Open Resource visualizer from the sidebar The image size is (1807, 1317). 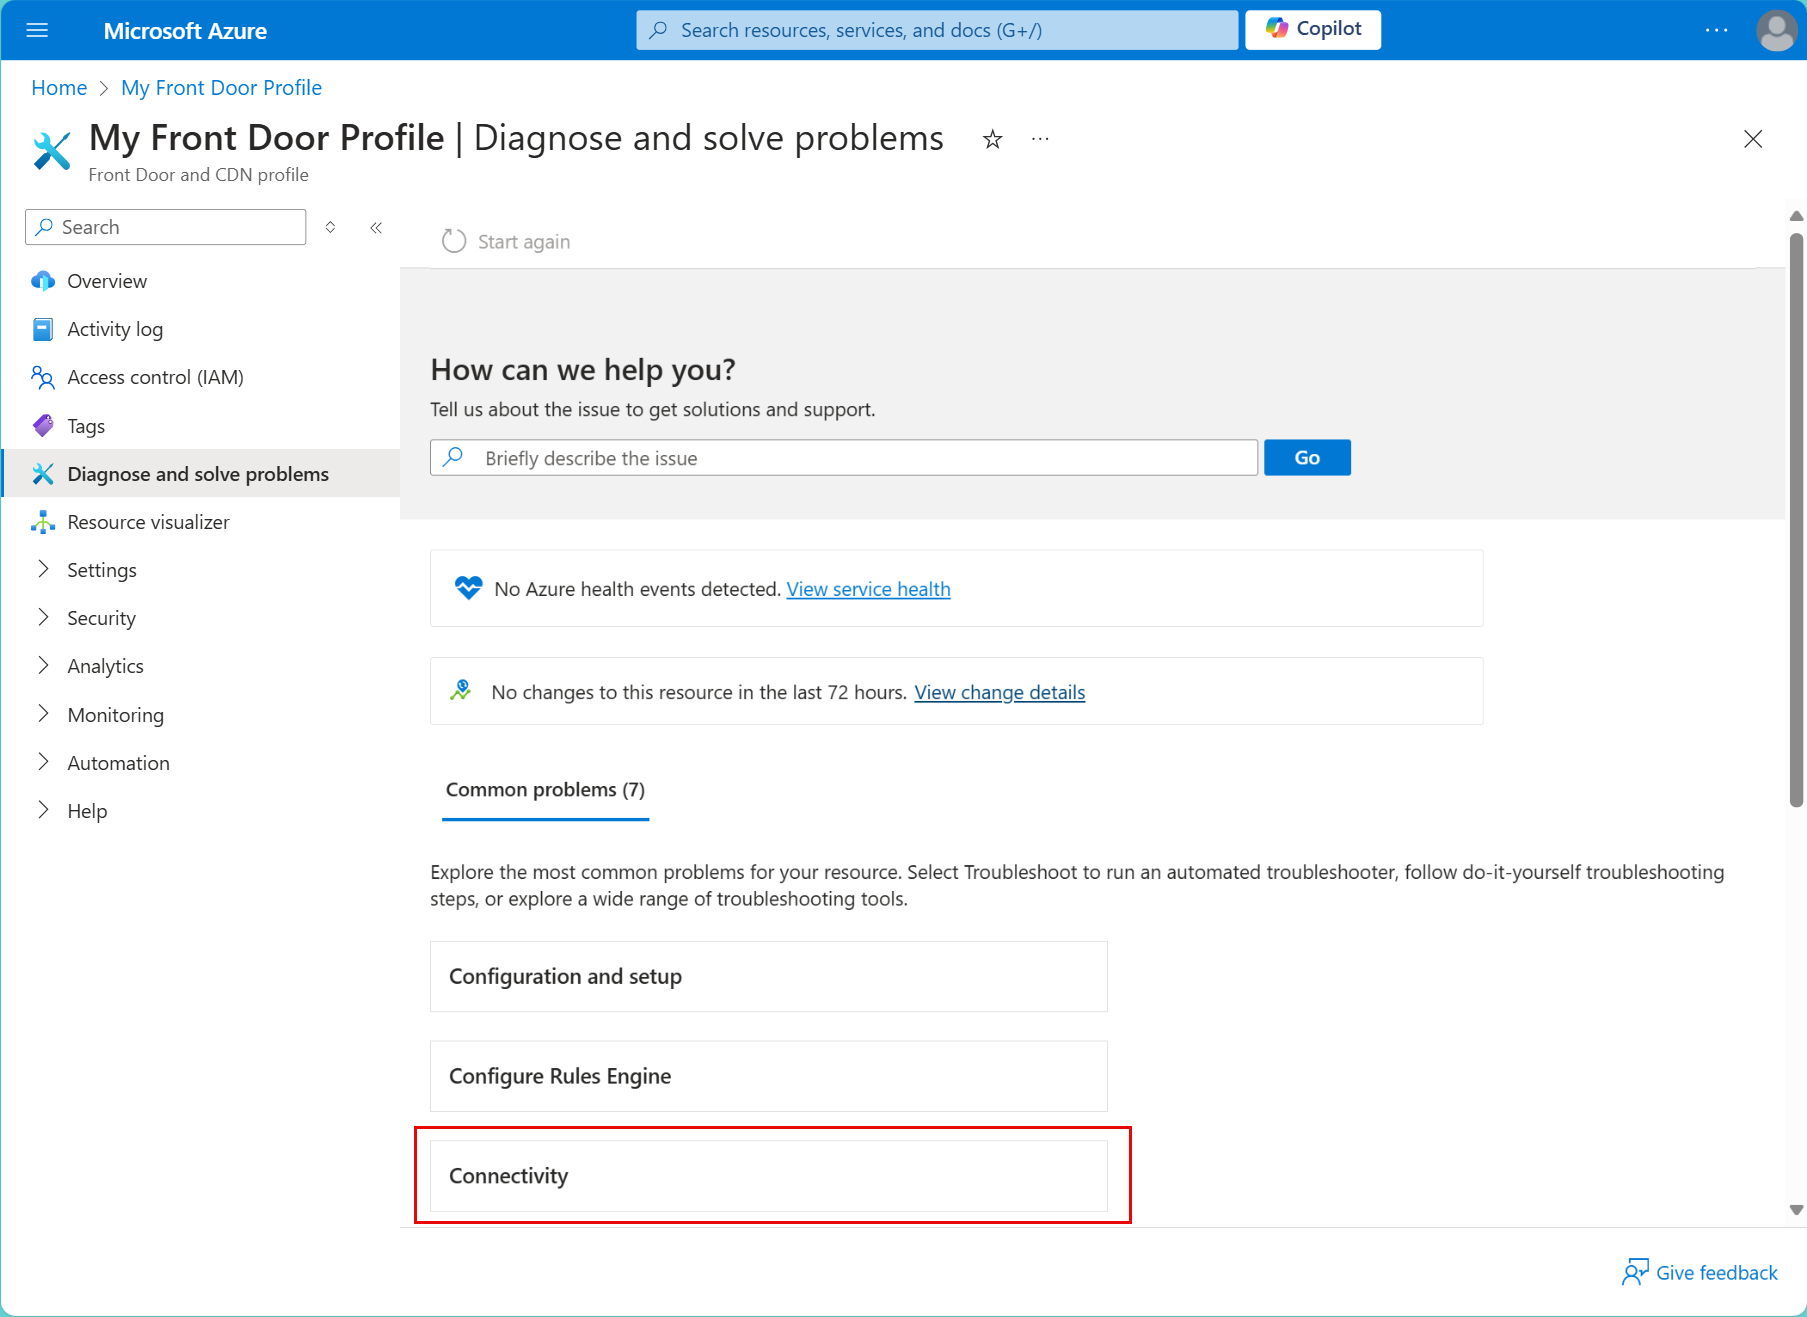pyautogui.click(x=148, y=522)
